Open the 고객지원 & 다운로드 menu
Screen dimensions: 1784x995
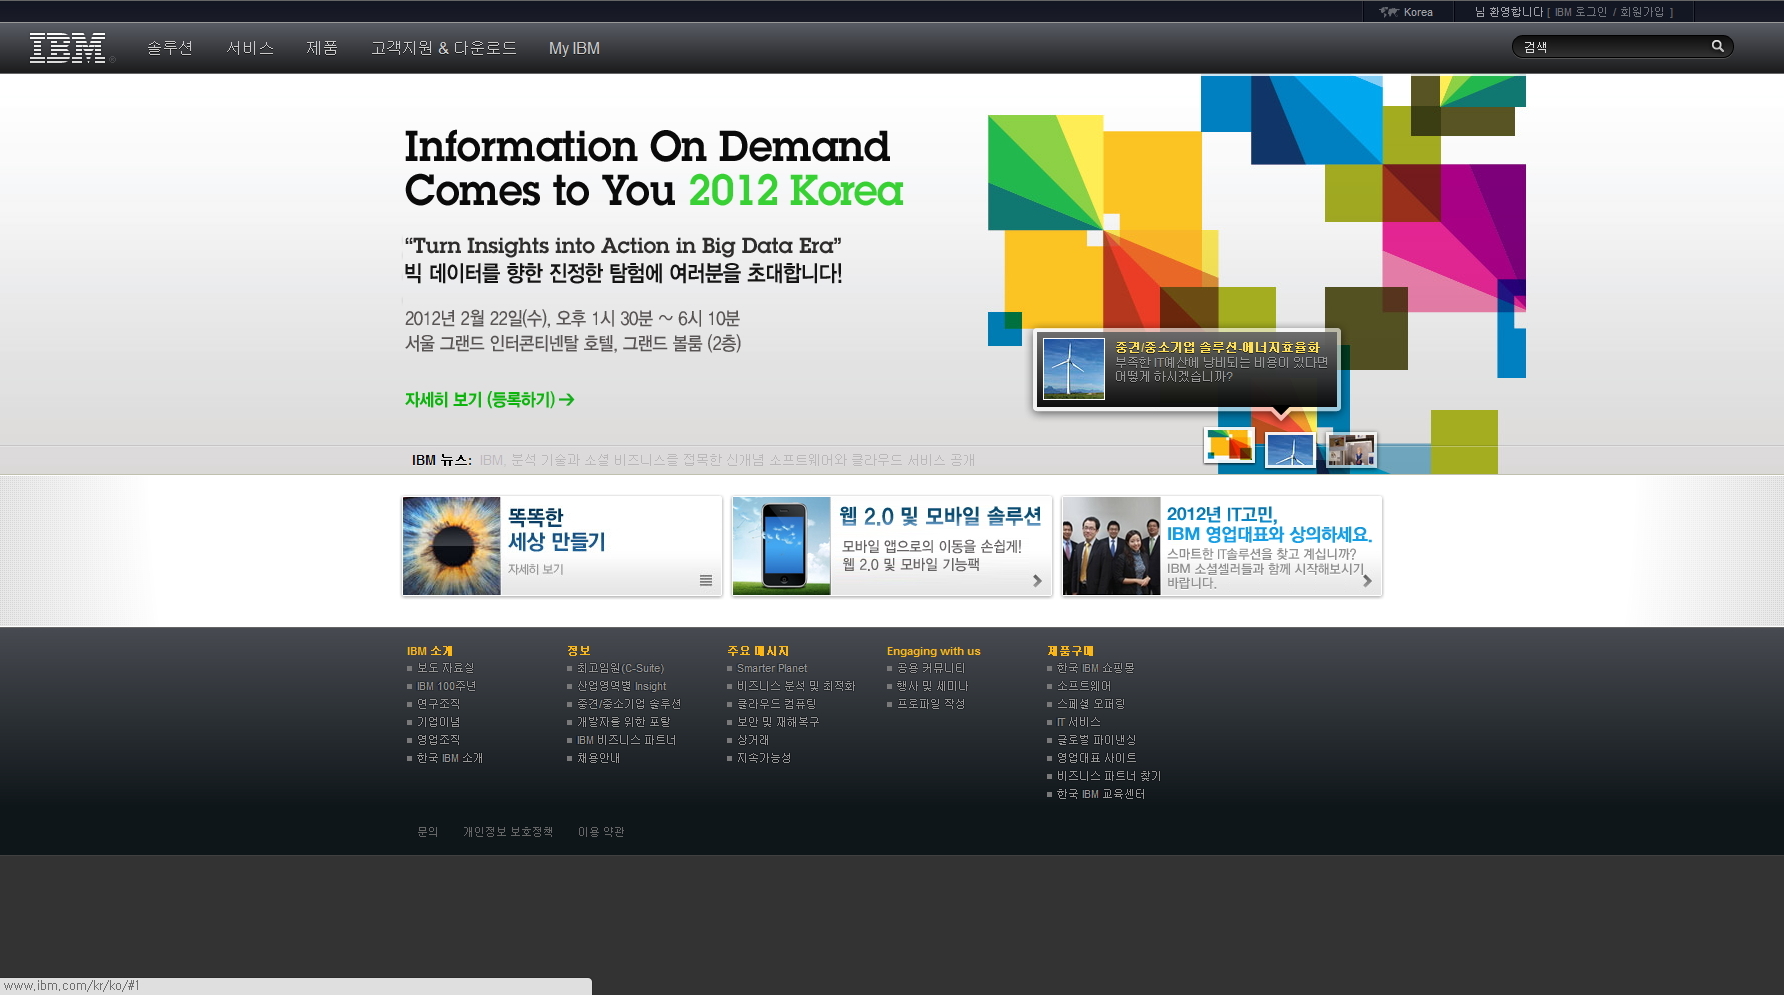coord(444,48)
